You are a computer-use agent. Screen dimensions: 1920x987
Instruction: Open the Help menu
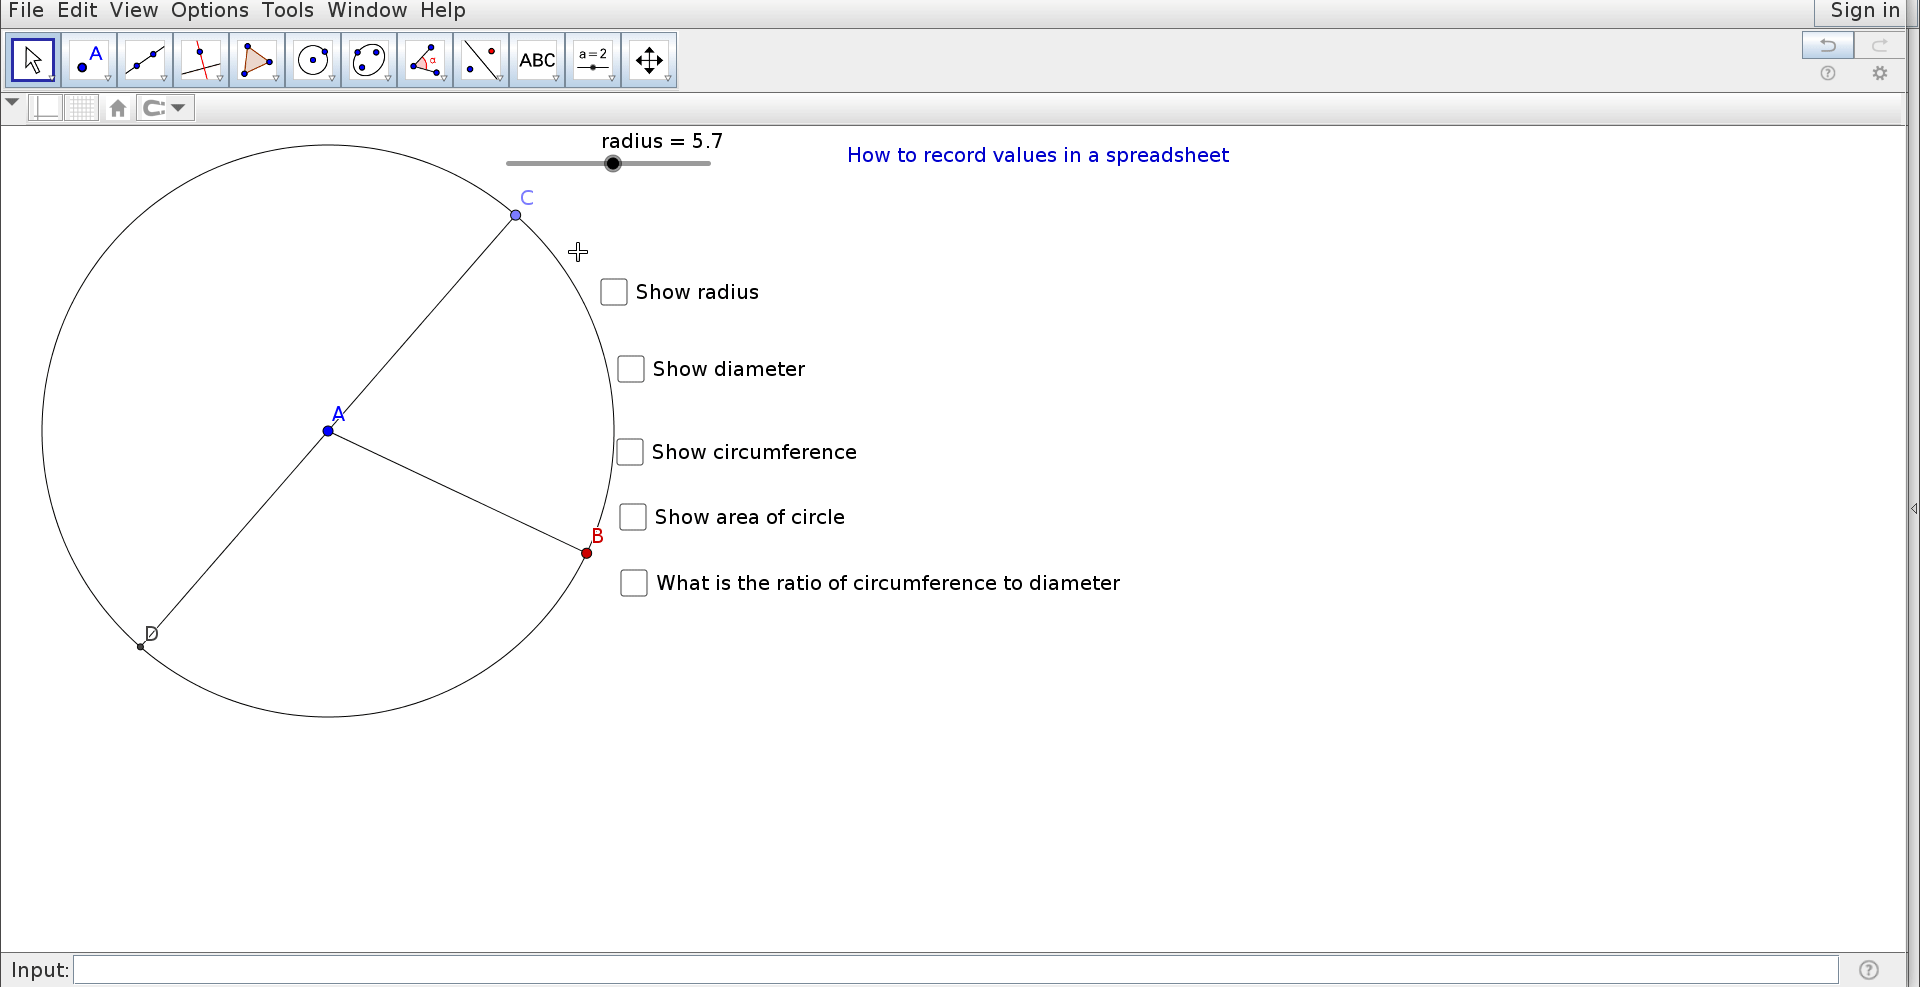443,11
